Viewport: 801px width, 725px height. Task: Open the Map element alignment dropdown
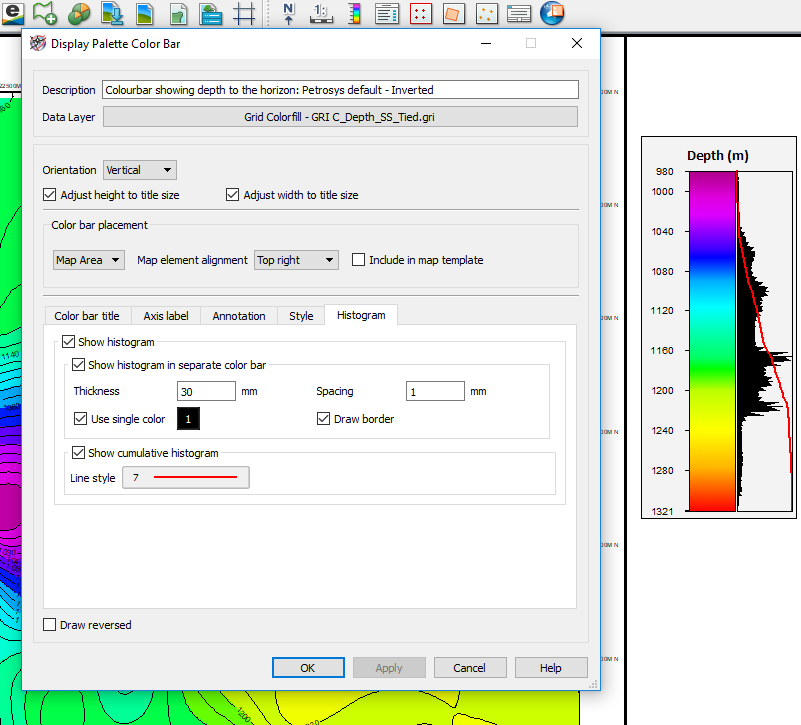(296, 260)
